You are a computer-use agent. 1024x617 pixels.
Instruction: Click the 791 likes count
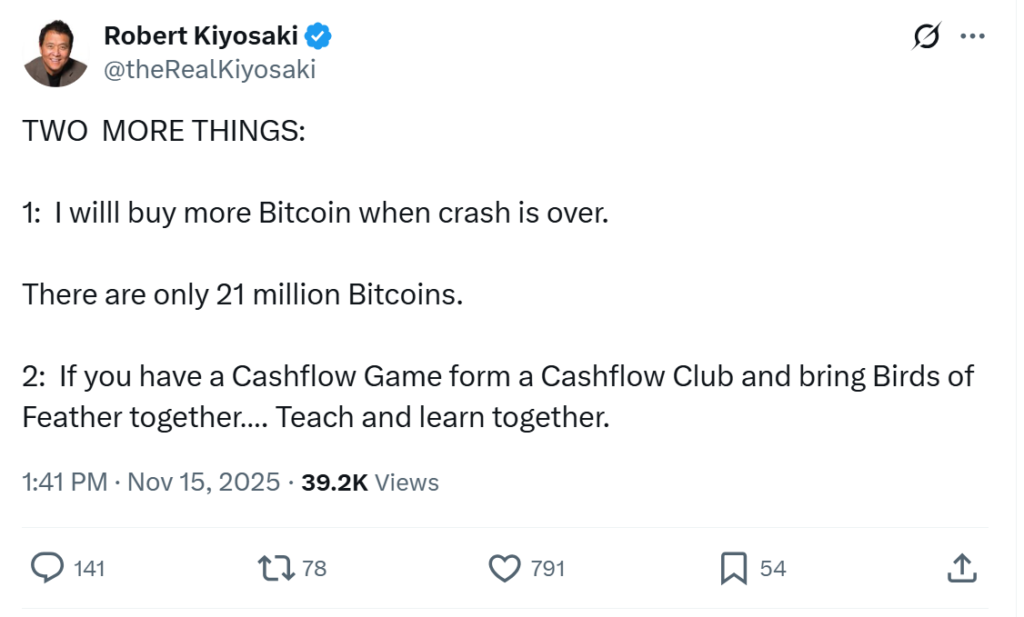point(547,568)
